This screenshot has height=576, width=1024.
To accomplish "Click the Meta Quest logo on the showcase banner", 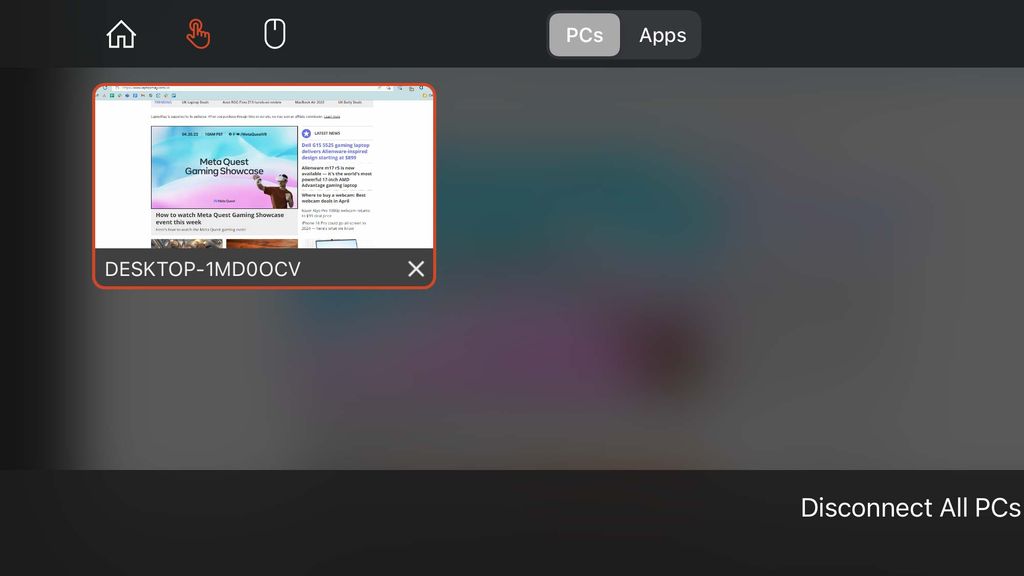I will [x=224, y=200].
